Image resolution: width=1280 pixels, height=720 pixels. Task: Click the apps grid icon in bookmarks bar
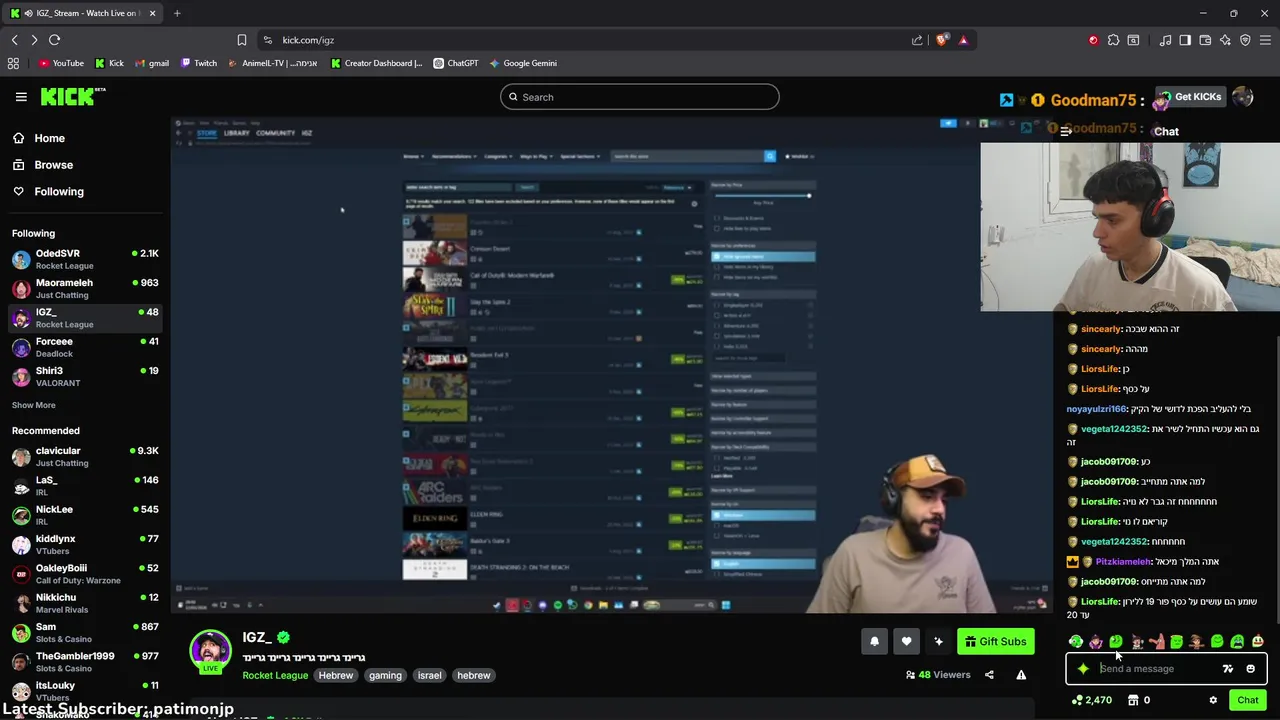point(13,63)
